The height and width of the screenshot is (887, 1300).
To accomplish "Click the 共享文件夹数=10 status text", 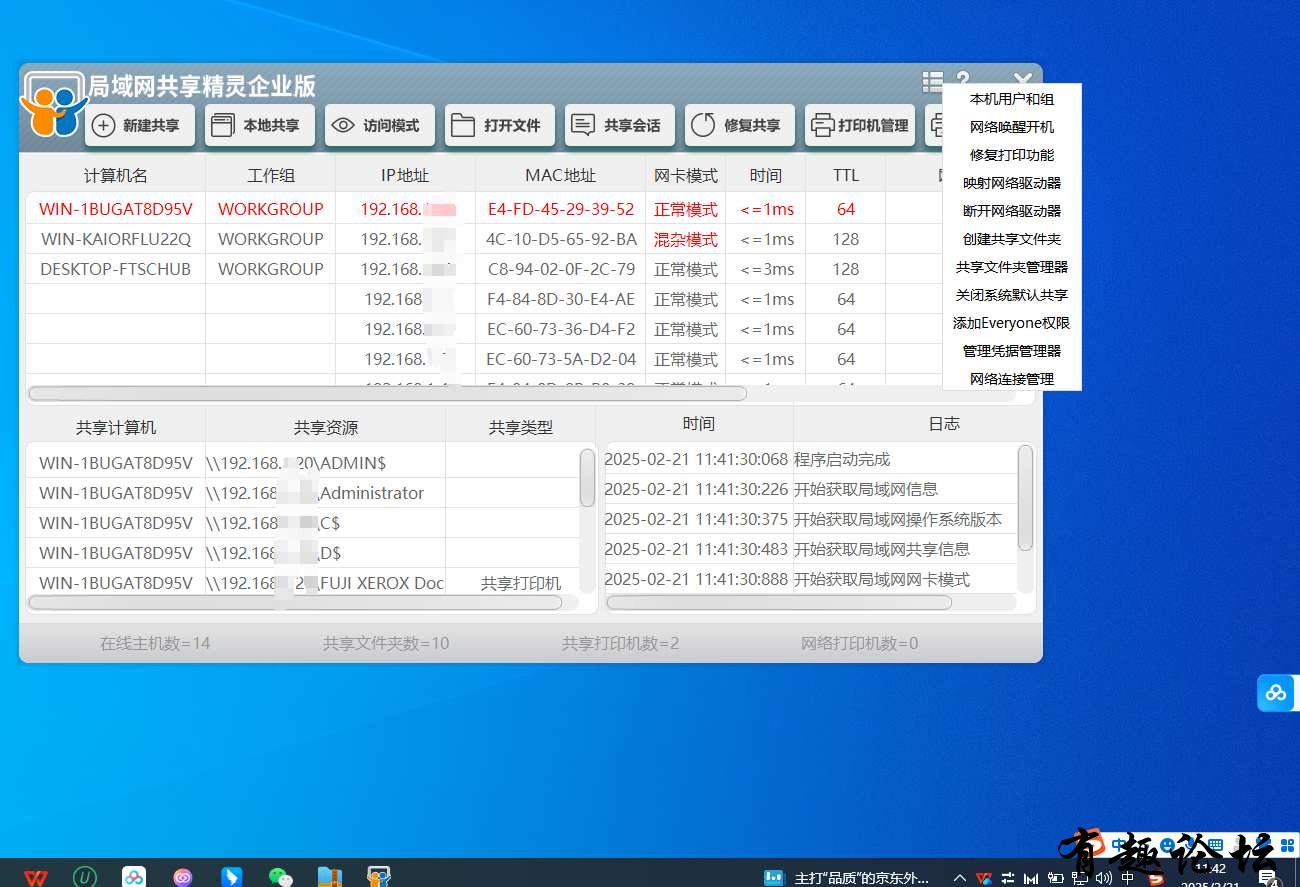I will pos(386,643).
